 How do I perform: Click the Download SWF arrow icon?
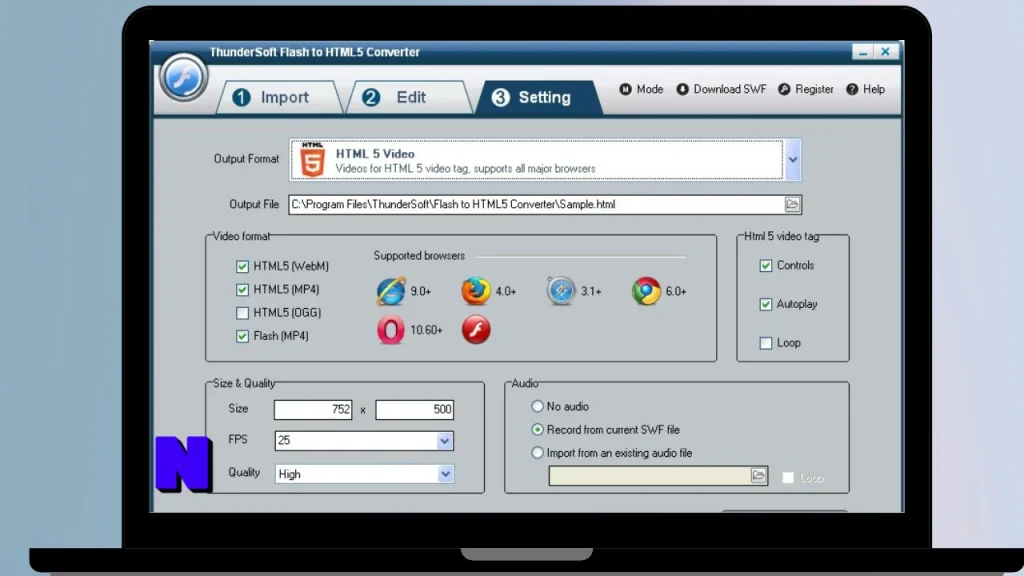[682, 89]
